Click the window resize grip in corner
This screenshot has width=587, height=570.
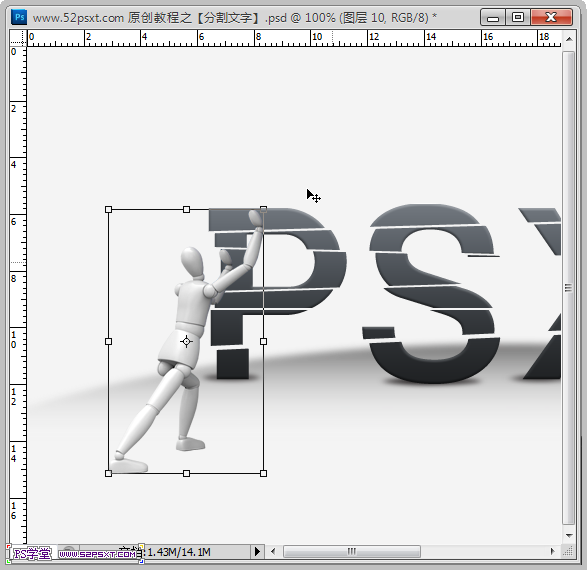coord(569,551)
